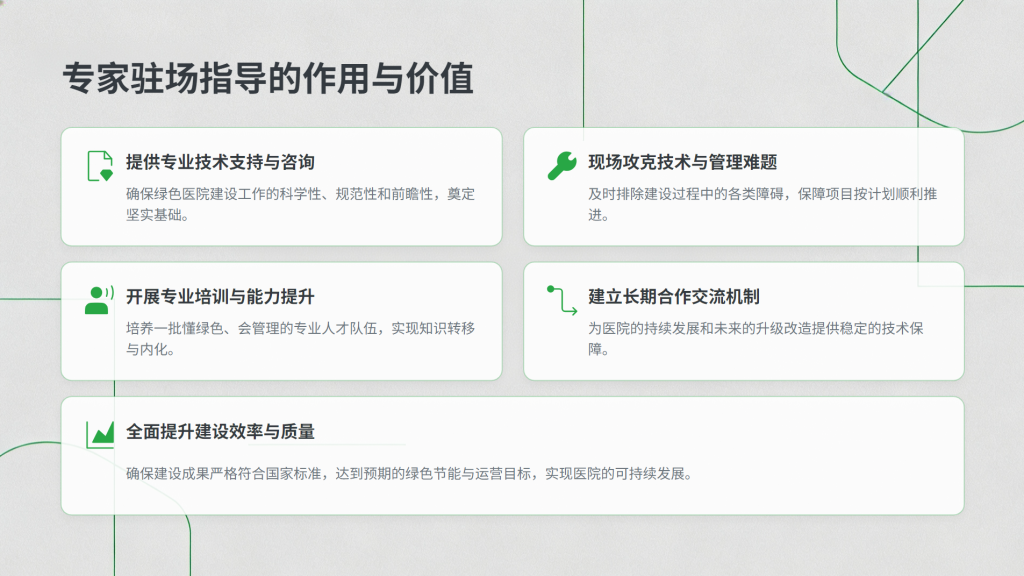The height and width of the screenshot is (576, 1024).
Task: Click the route path arrow icon
Action: [562, 300]
